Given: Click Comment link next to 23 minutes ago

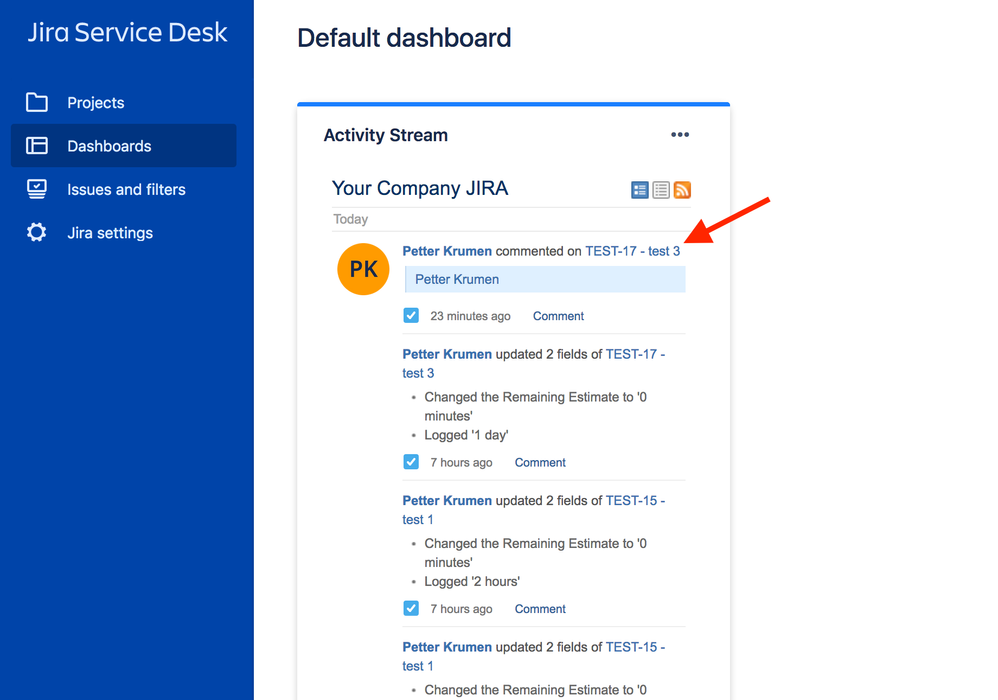Looking at the screenshot, I should tap(558, 316).
